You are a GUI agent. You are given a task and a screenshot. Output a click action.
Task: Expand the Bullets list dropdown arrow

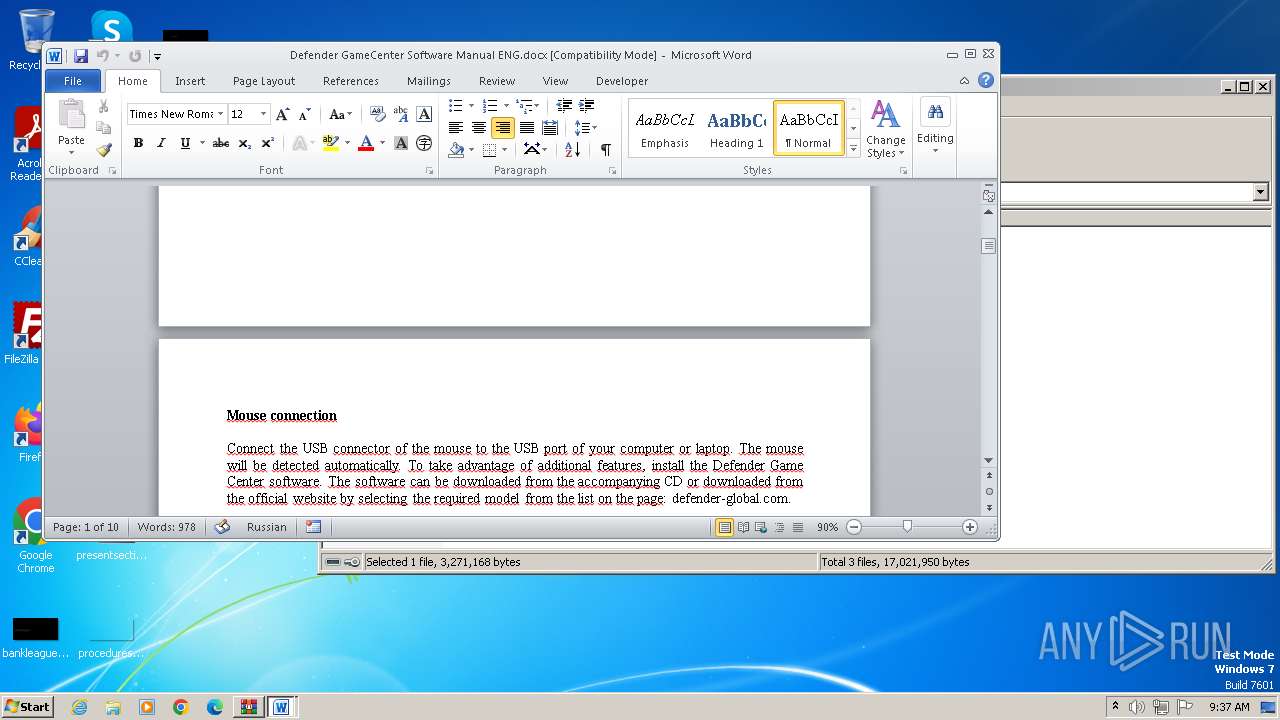pyautogui.click(x=472, y=105)
